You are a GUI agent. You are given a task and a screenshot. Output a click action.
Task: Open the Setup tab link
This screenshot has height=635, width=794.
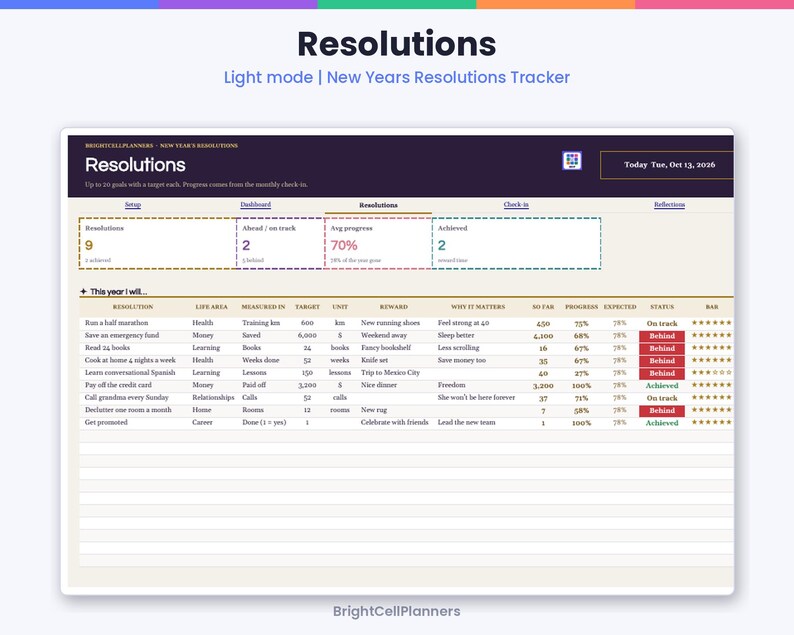point(133,205)
